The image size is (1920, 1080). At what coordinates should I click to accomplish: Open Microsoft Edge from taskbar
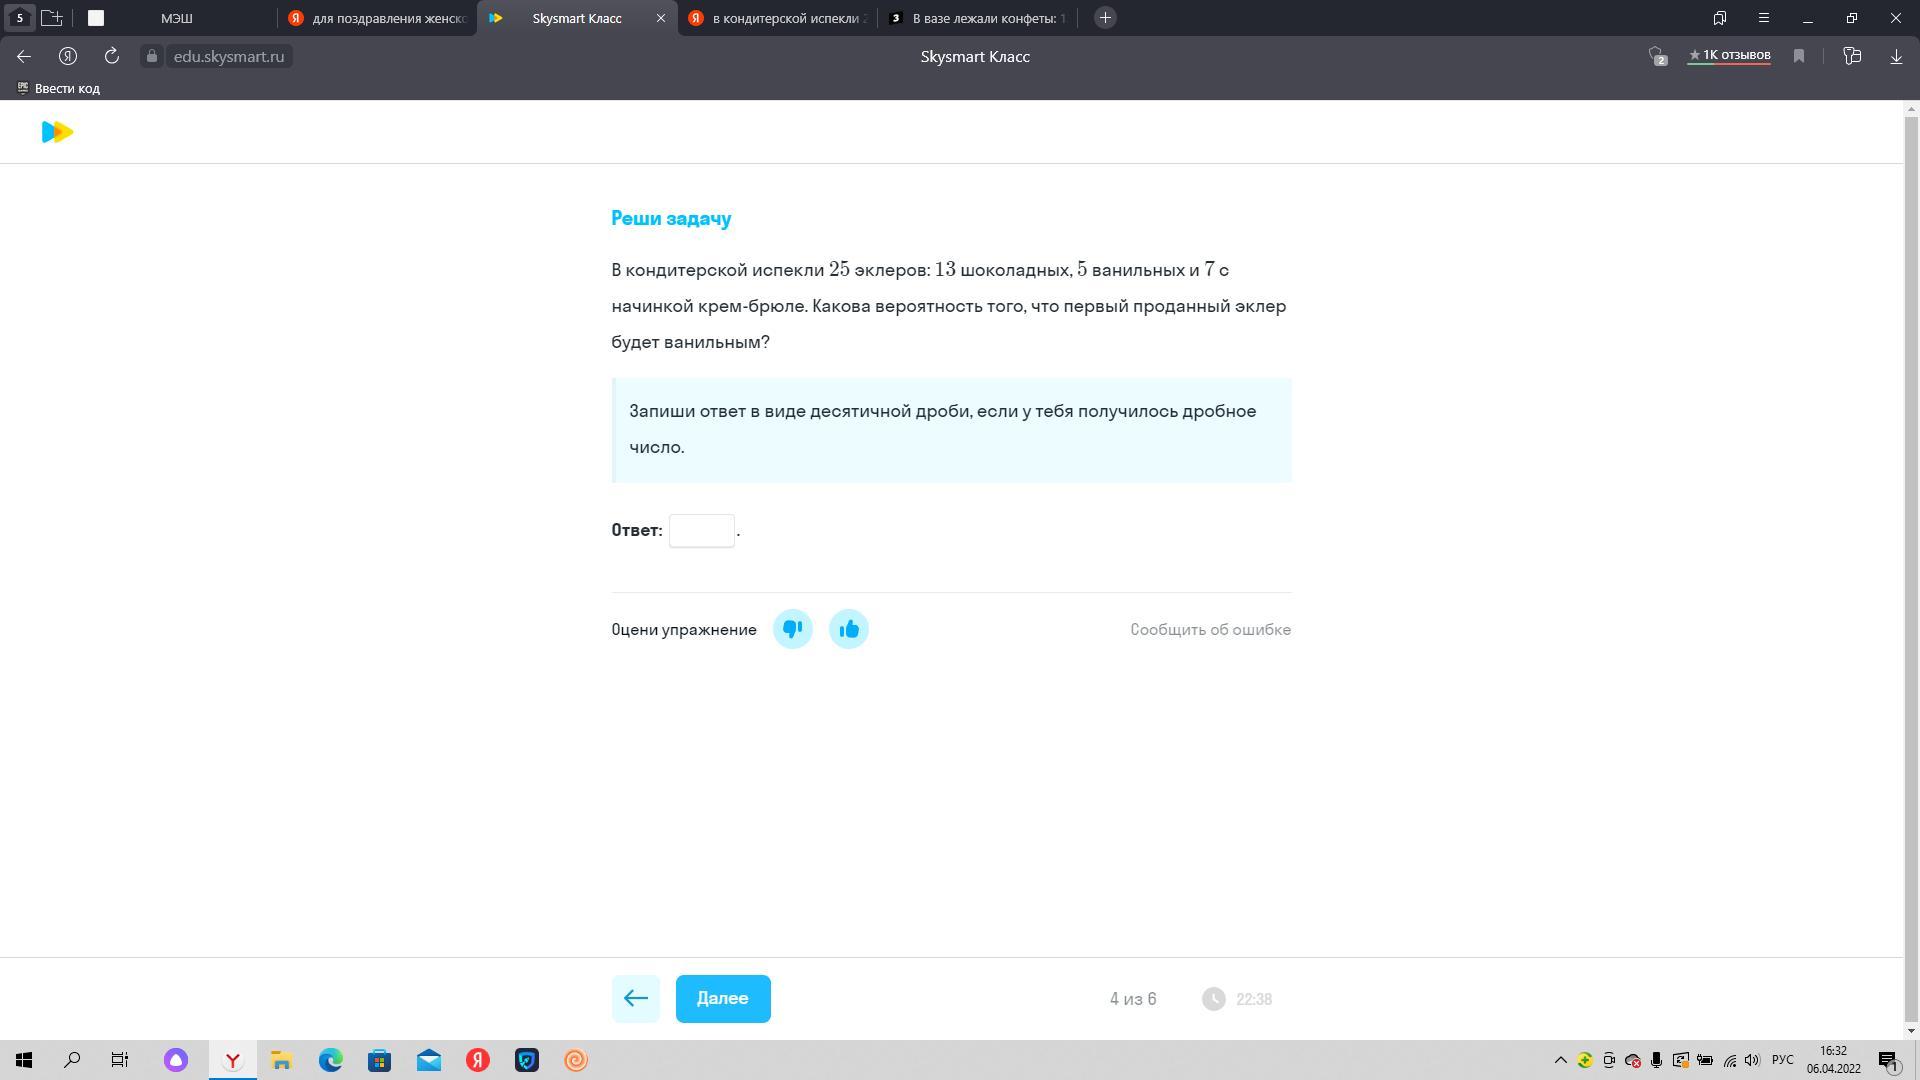tap(330, 1060)
